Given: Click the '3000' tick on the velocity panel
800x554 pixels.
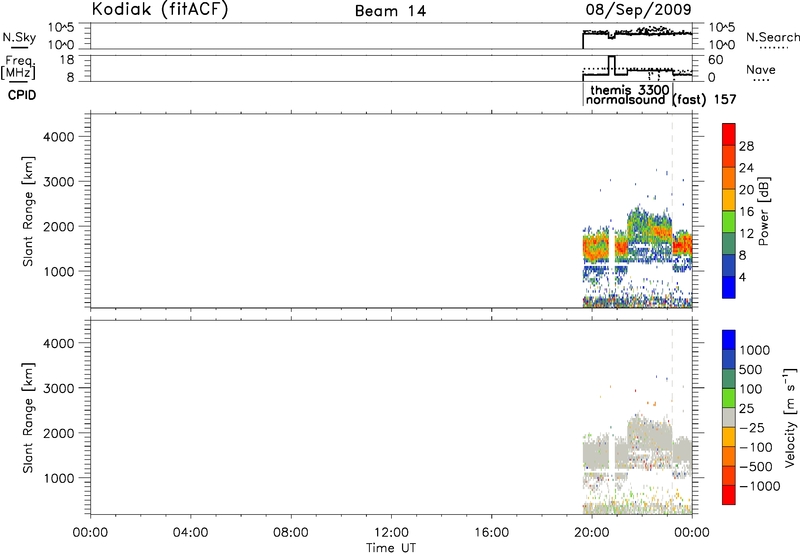Looking at the screenshot, I should tap(58, 388).
